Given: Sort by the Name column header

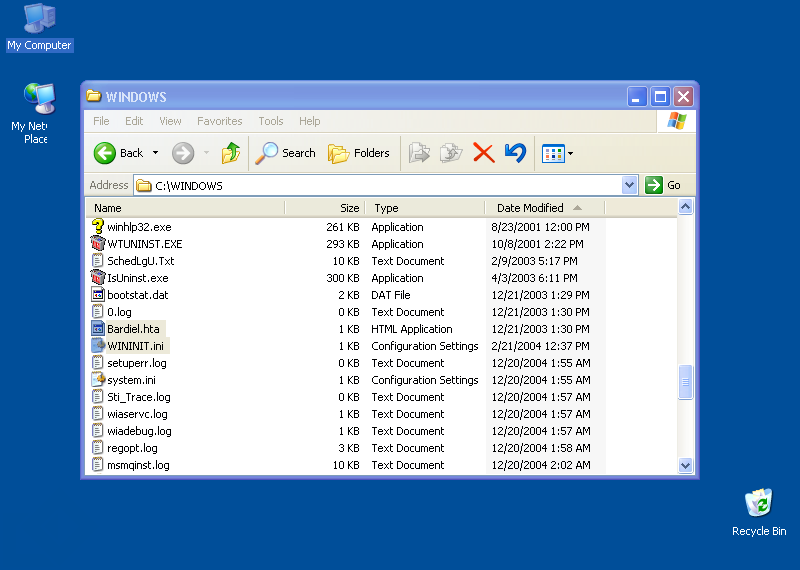Looking at the screenshot, I should (x=185, y=208).
